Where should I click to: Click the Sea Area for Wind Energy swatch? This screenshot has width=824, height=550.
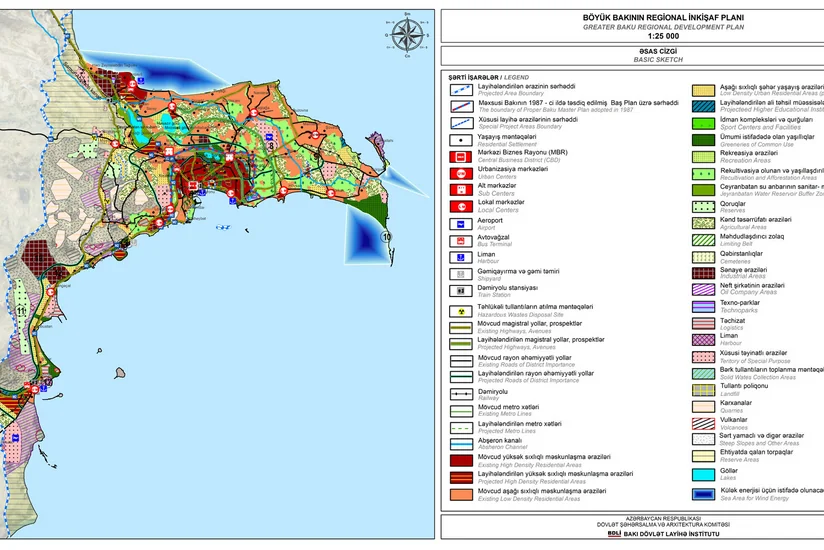pos(703,494)
